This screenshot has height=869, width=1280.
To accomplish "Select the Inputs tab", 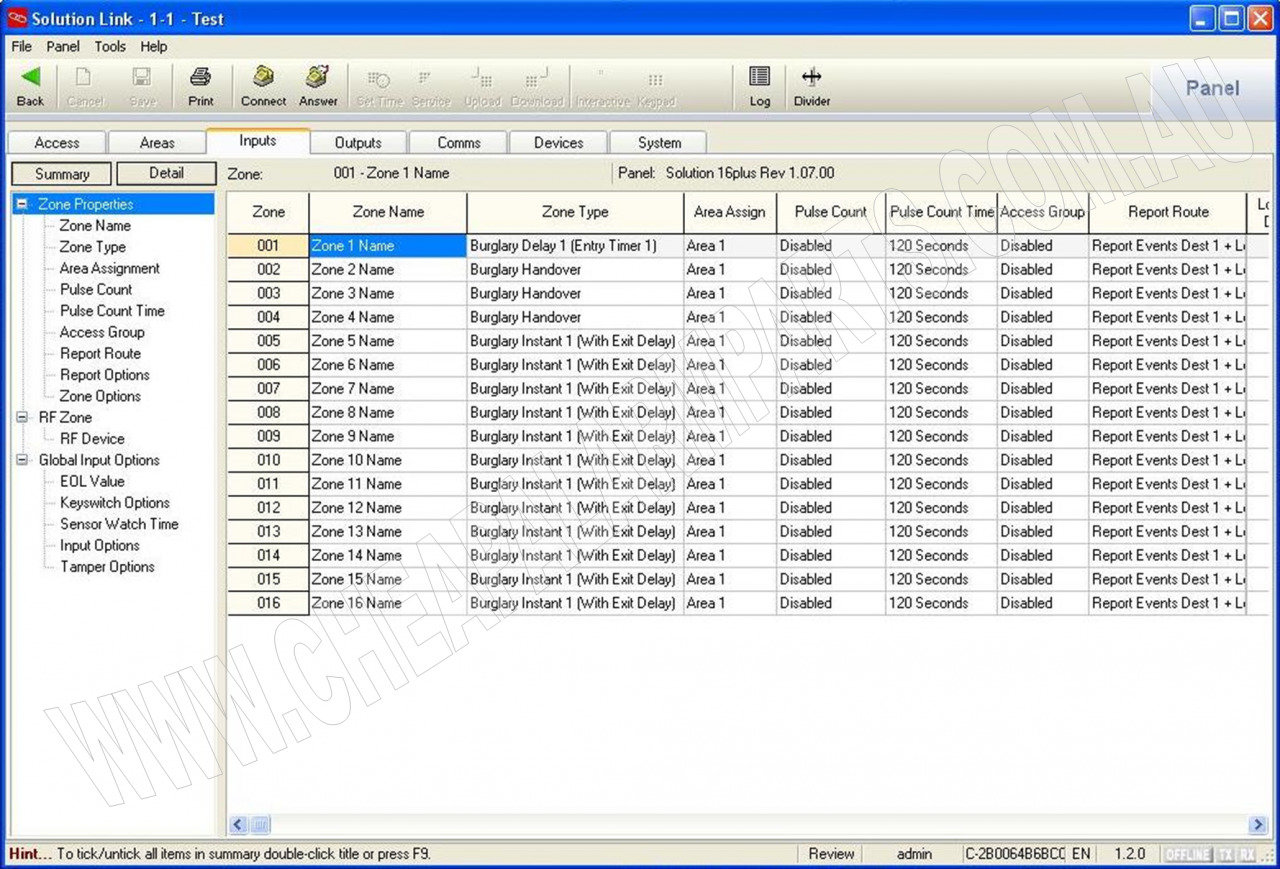I will pos(258,141).
